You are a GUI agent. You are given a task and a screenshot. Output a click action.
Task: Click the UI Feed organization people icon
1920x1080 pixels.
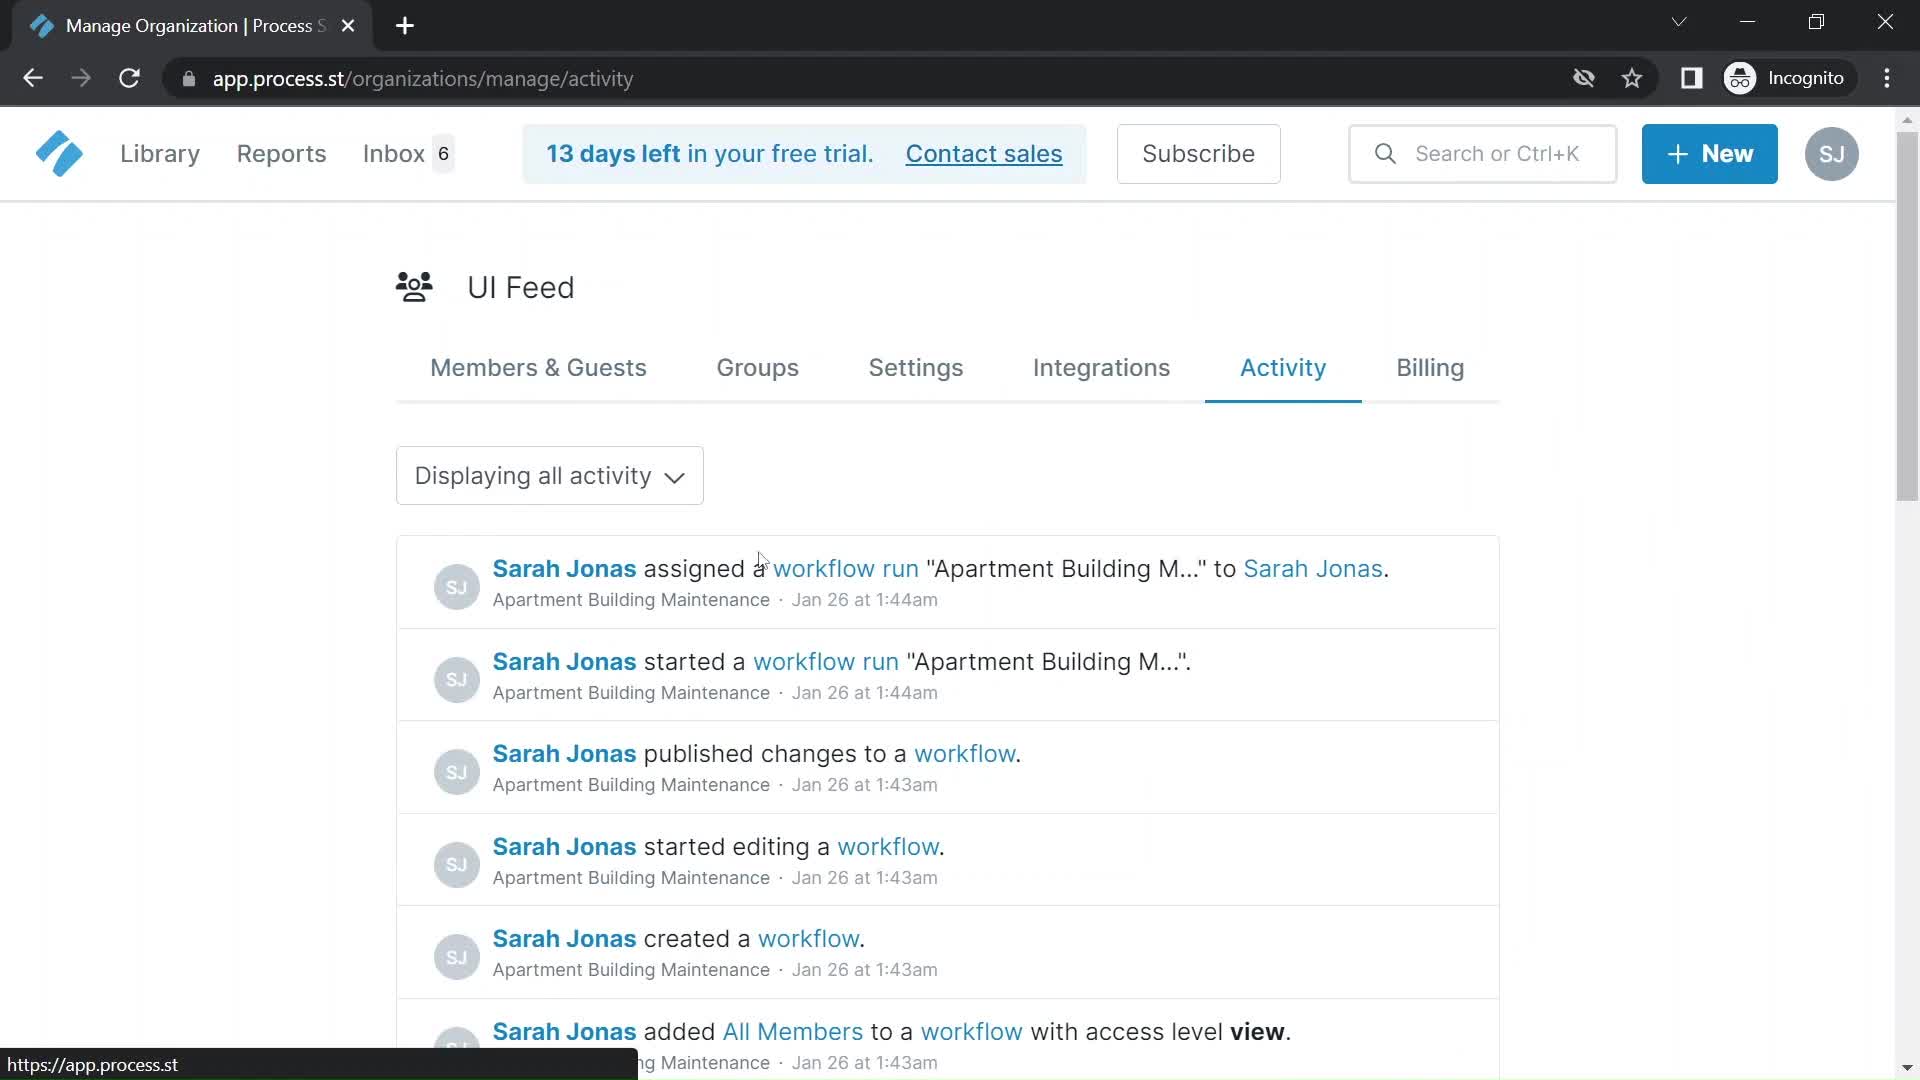(414, 287)
